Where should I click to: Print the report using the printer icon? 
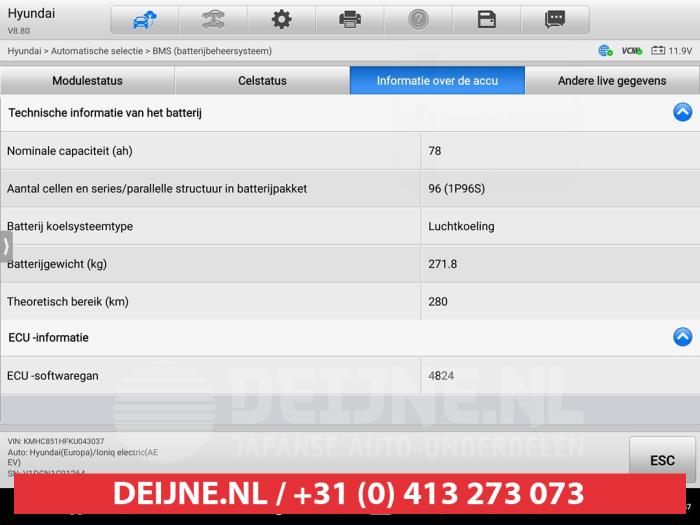tap(350, 19)
